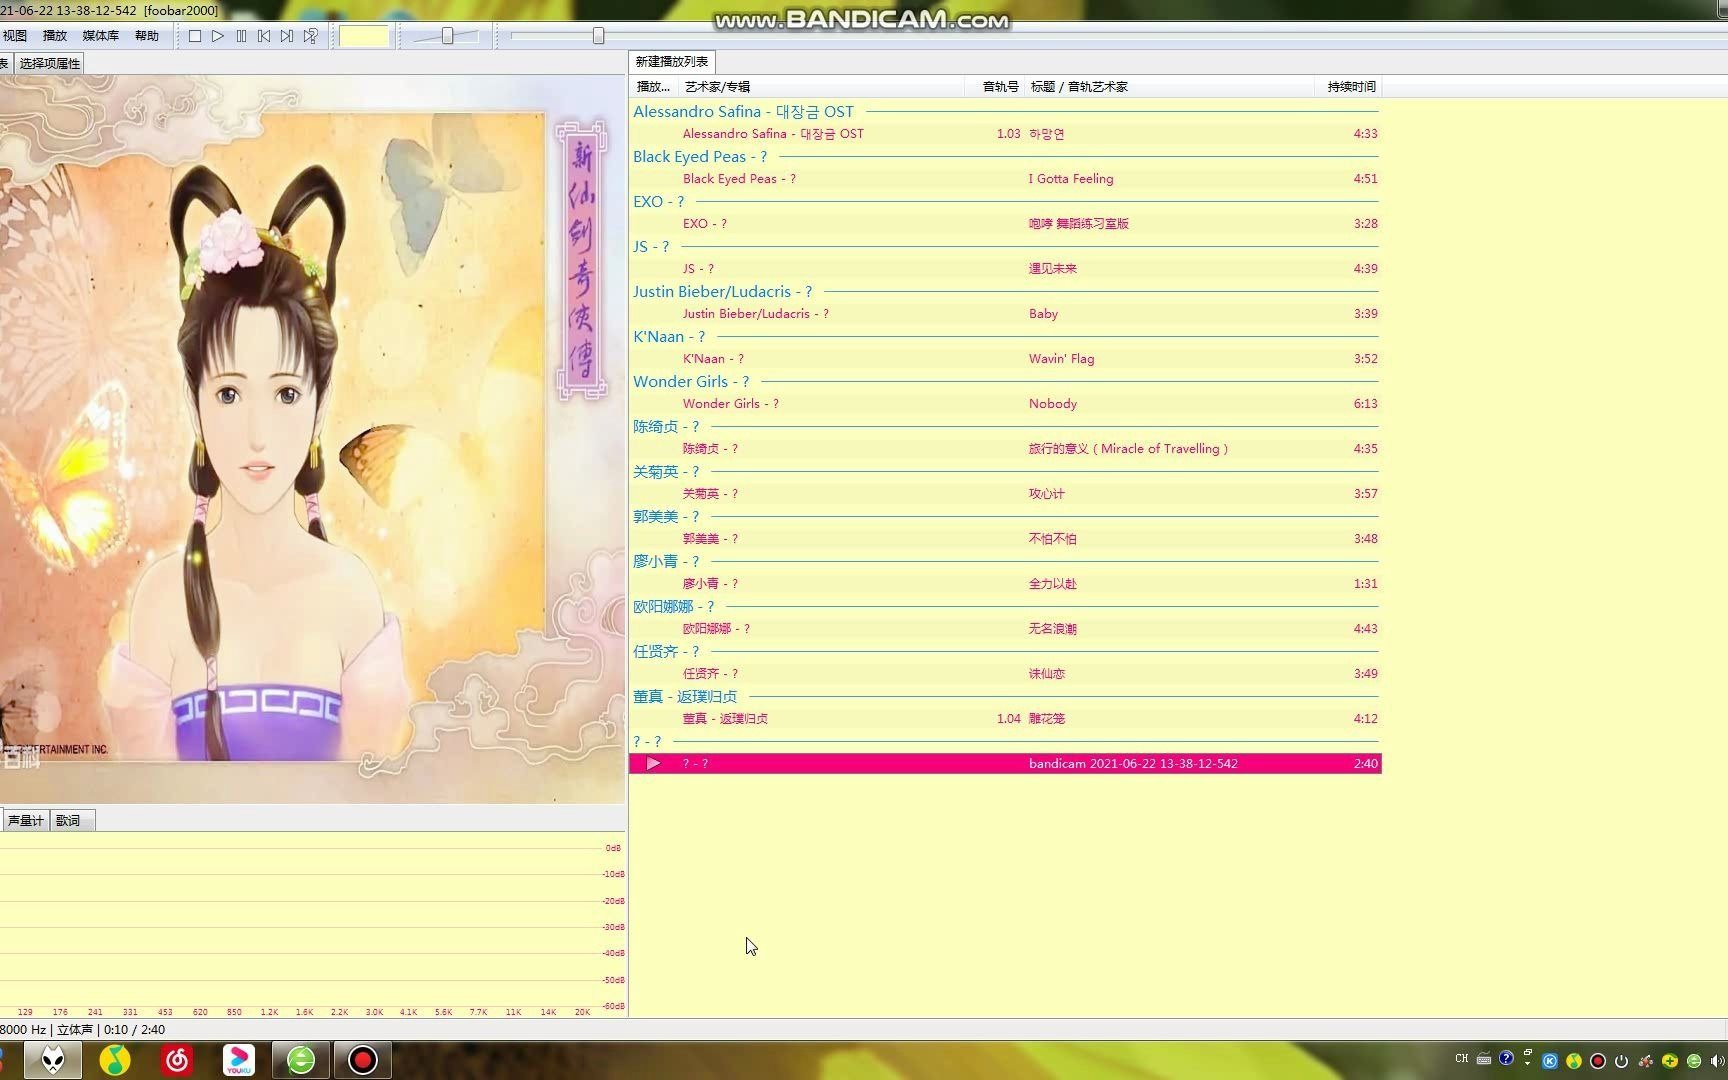This screenshot has height=1080, width=1728.
Task: Open Bandicam recorder from the taskbar
Action: [x=363, y=1060]
